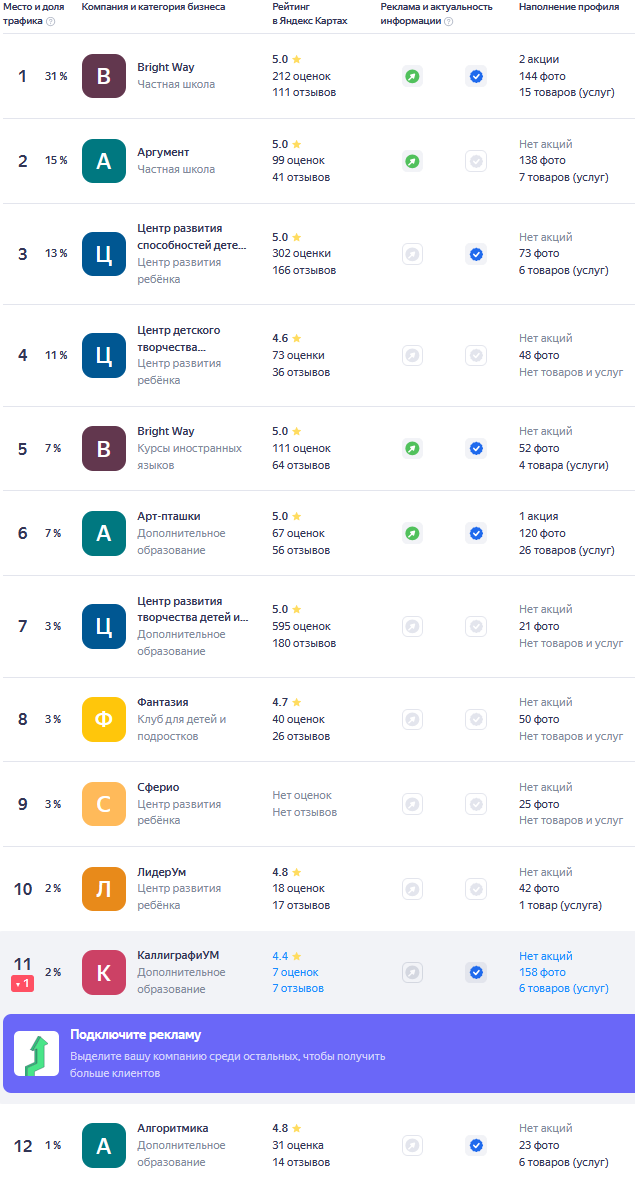Click the Нет оценок text for Сферио
Image resolution: width=635 pixels, height=1185 pixels.
point(302,795)
